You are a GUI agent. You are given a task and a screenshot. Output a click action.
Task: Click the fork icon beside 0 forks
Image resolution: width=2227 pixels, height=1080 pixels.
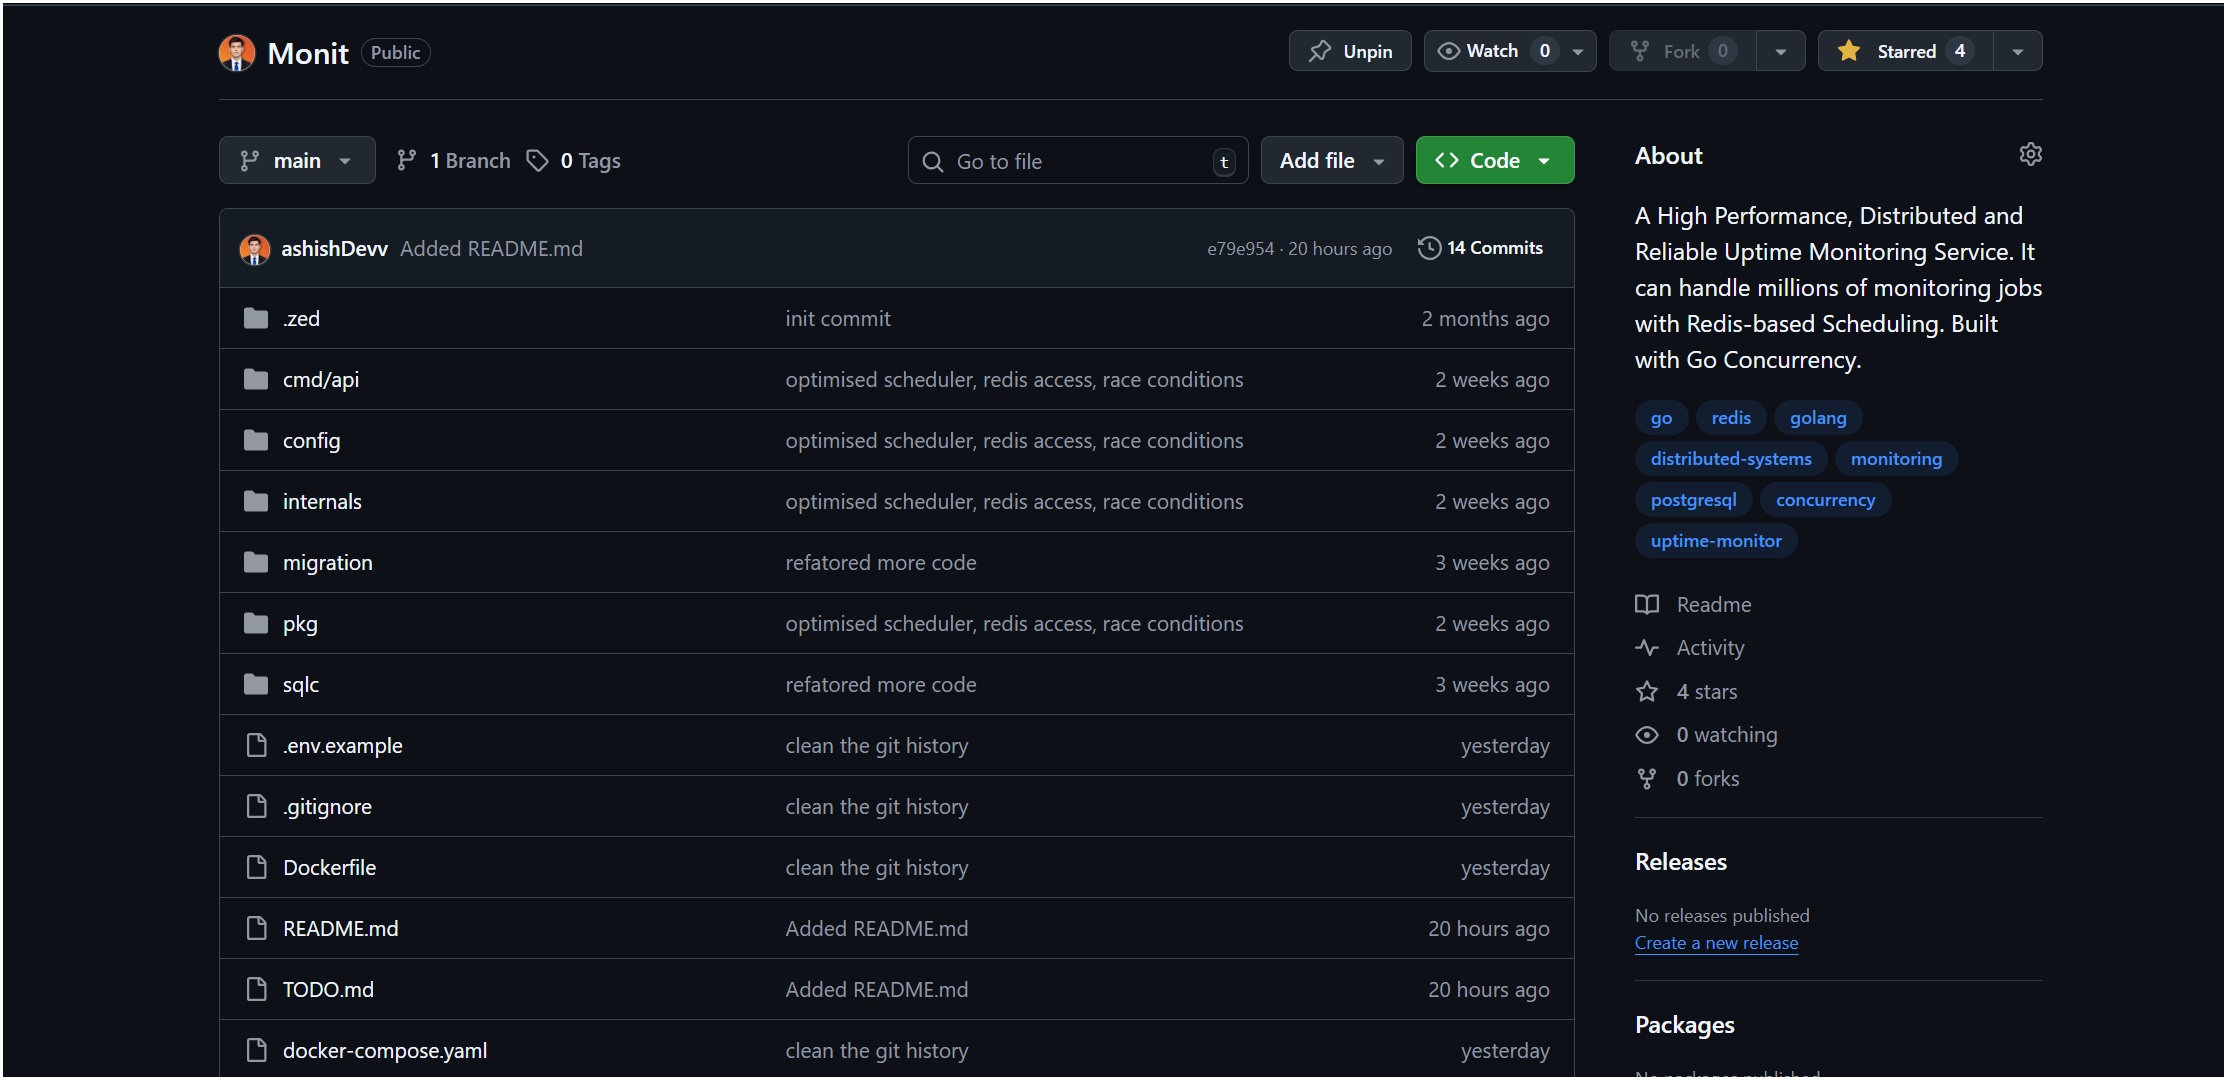1646,778
